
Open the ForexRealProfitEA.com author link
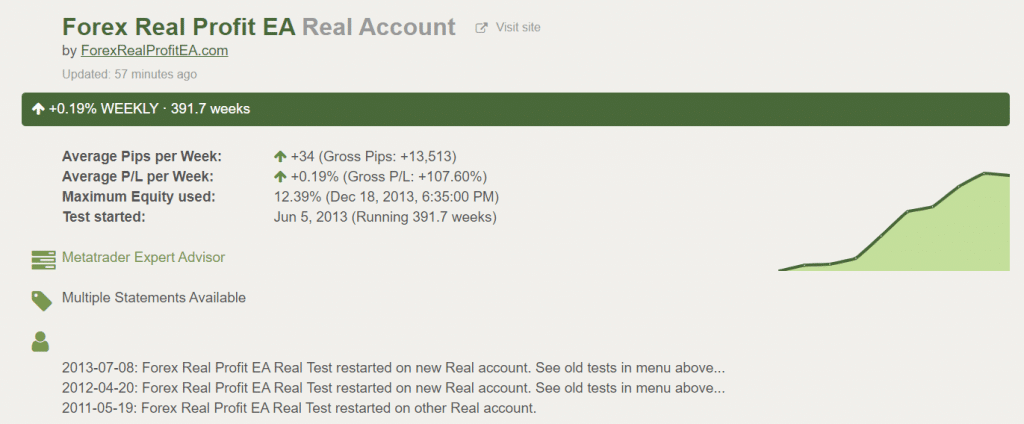tap(154, 51)
